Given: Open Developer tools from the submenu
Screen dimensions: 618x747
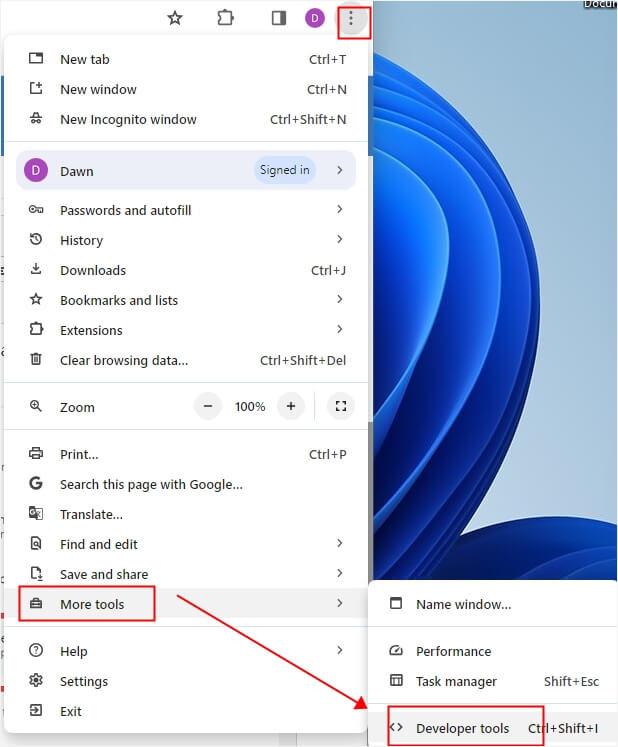Looking at the screenshot, I should pyautogui.click(x=462, y=728).
